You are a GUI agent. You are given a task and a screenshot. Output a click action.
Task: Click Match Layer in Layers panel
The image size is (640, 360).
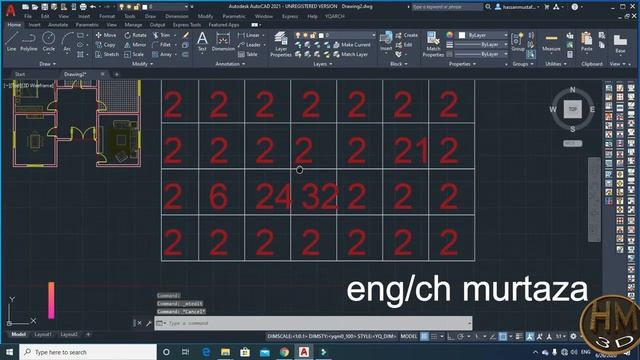tap(351, 54)
